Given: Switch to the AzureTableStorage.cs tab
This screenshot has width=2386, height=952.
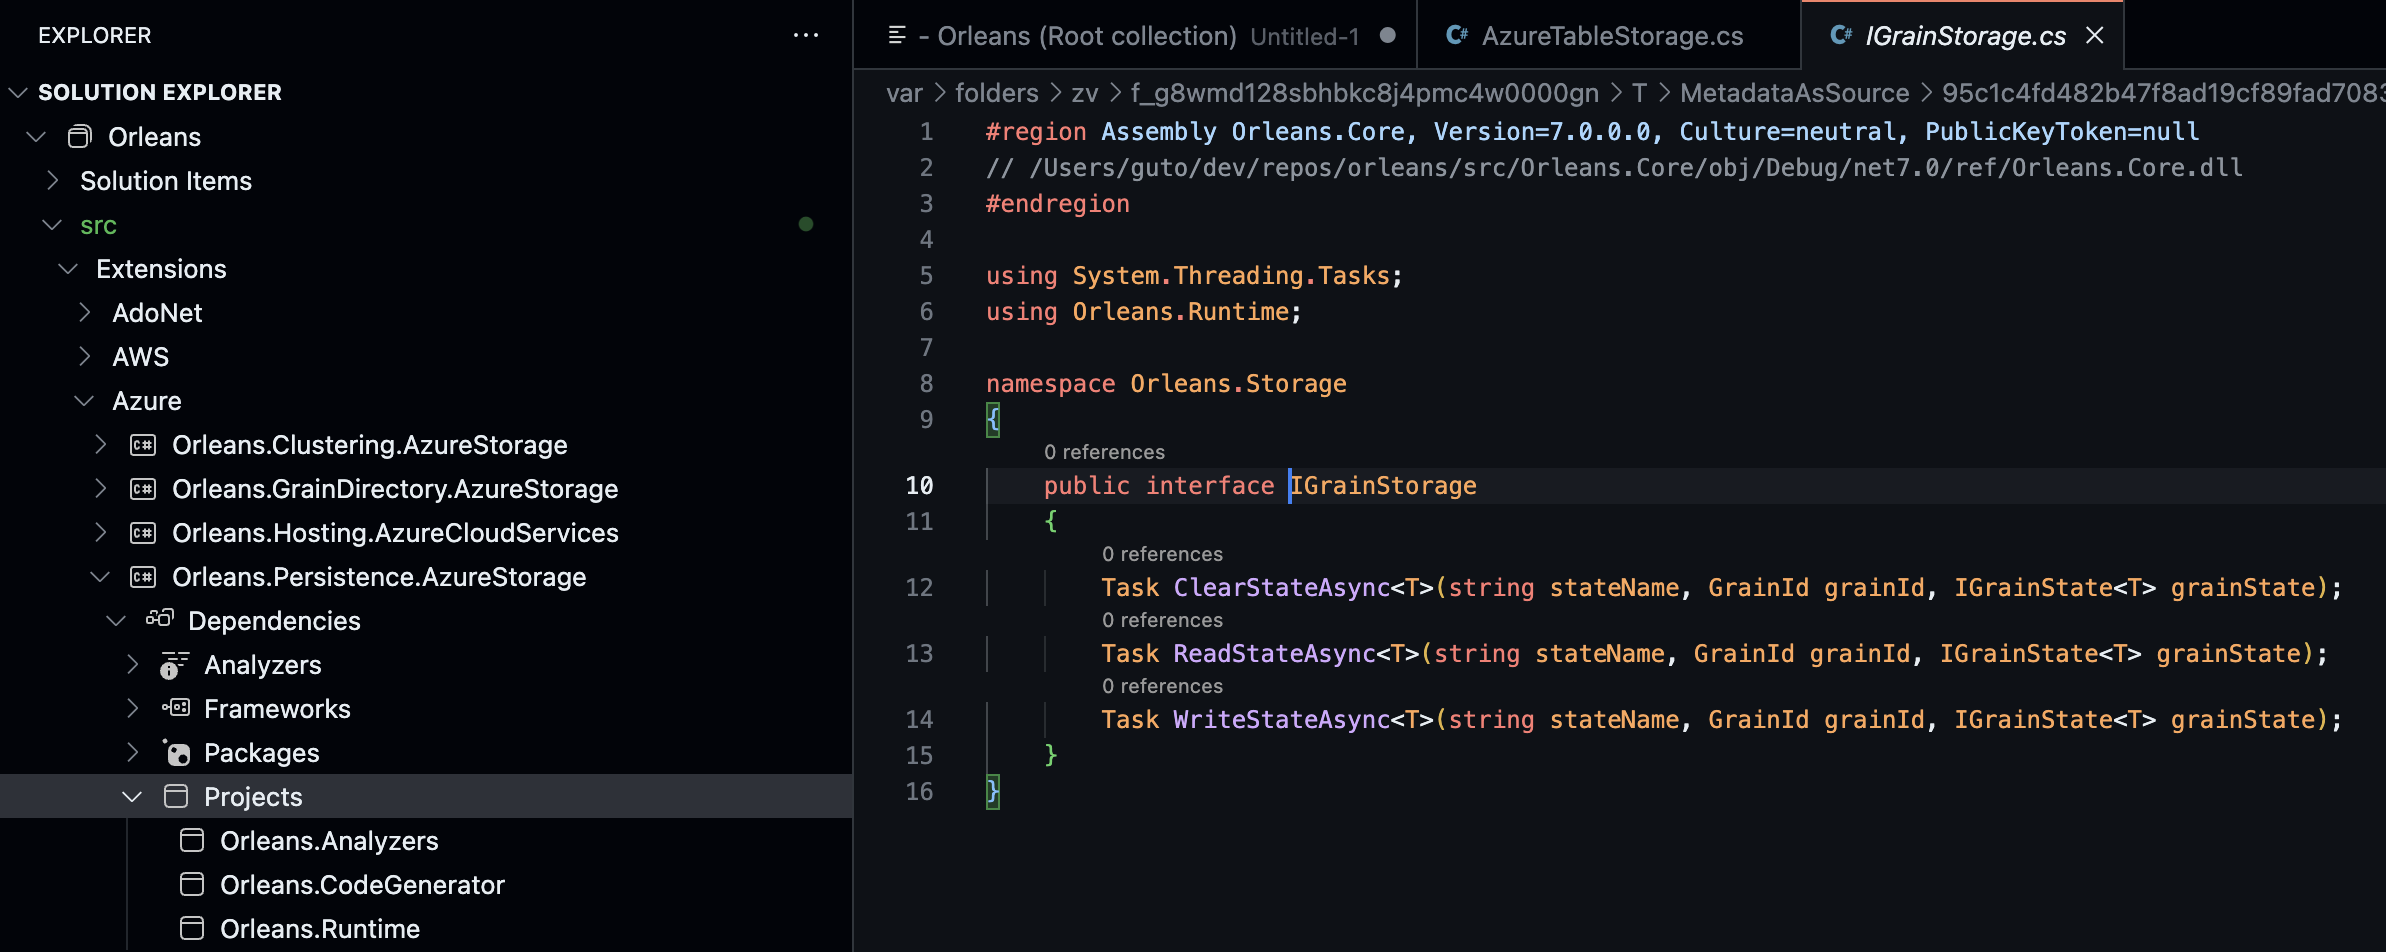Looking at the screenshot, I should click(1612, 35).
